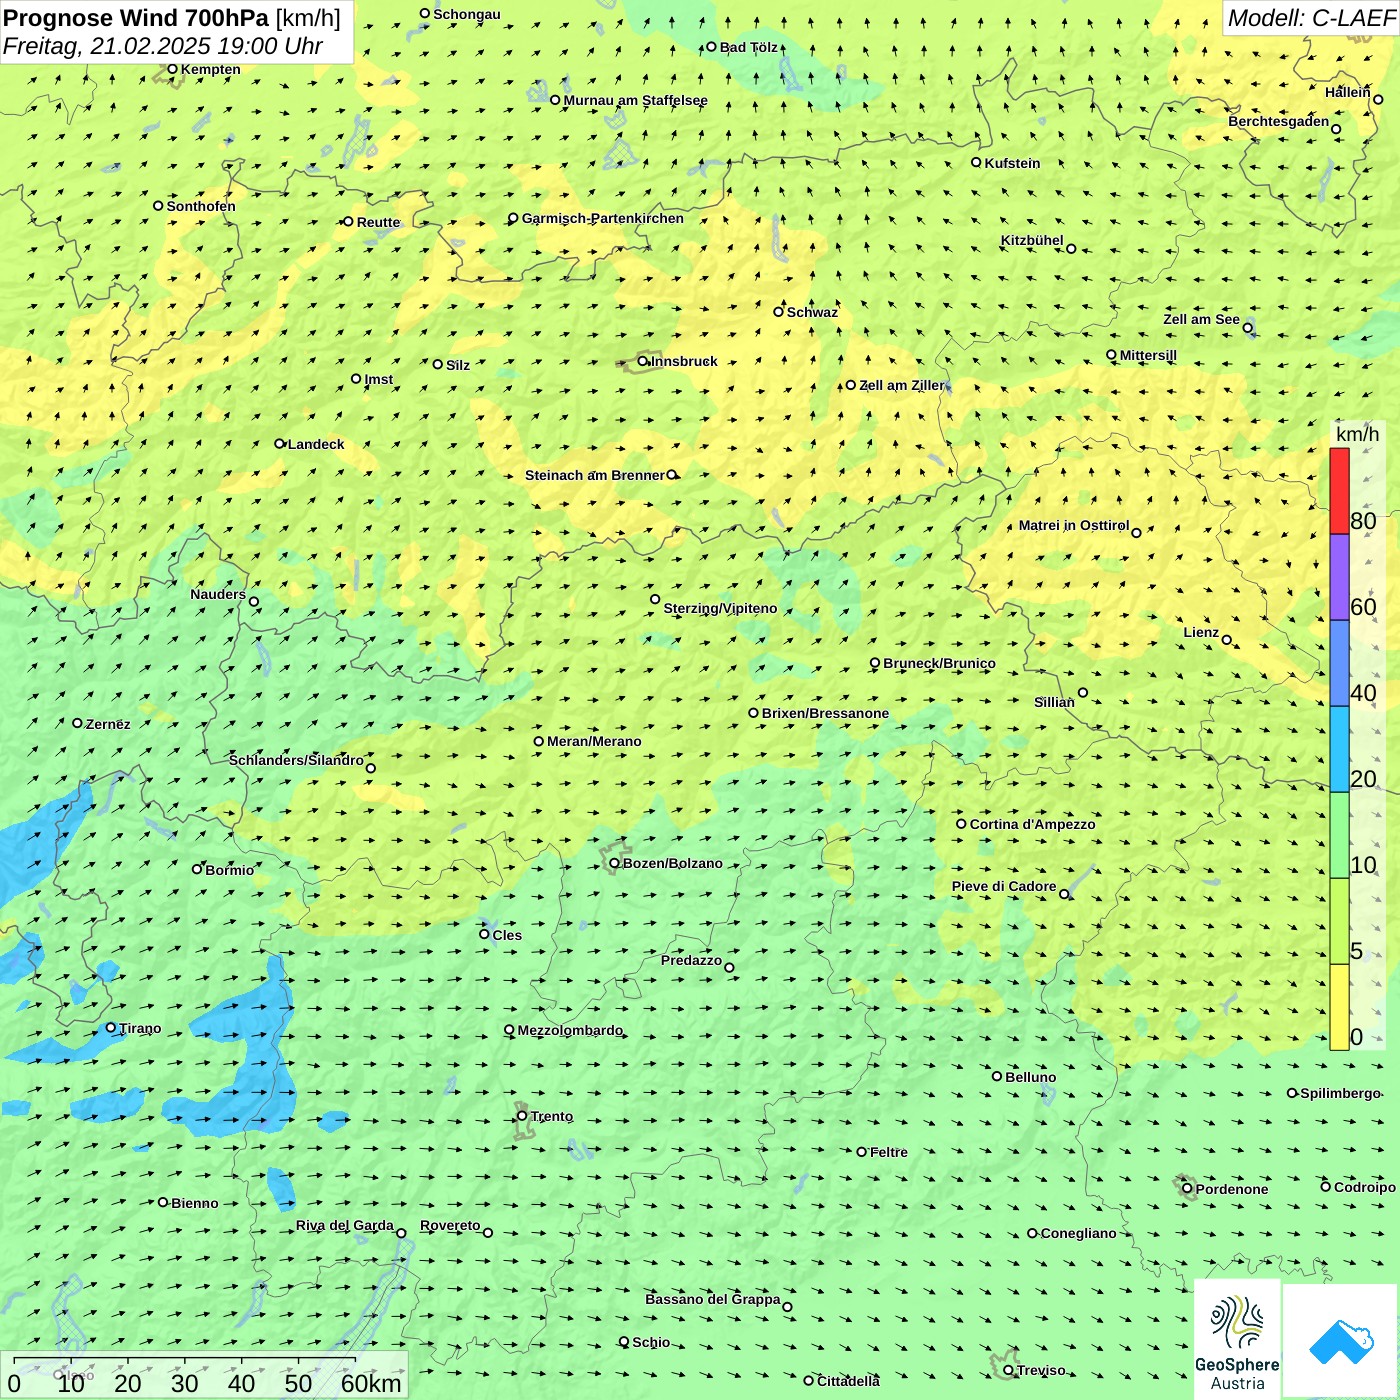Click the Bad Tölz location marker
Screen dimensions: 1400x1400
click(x=712, y=47)
